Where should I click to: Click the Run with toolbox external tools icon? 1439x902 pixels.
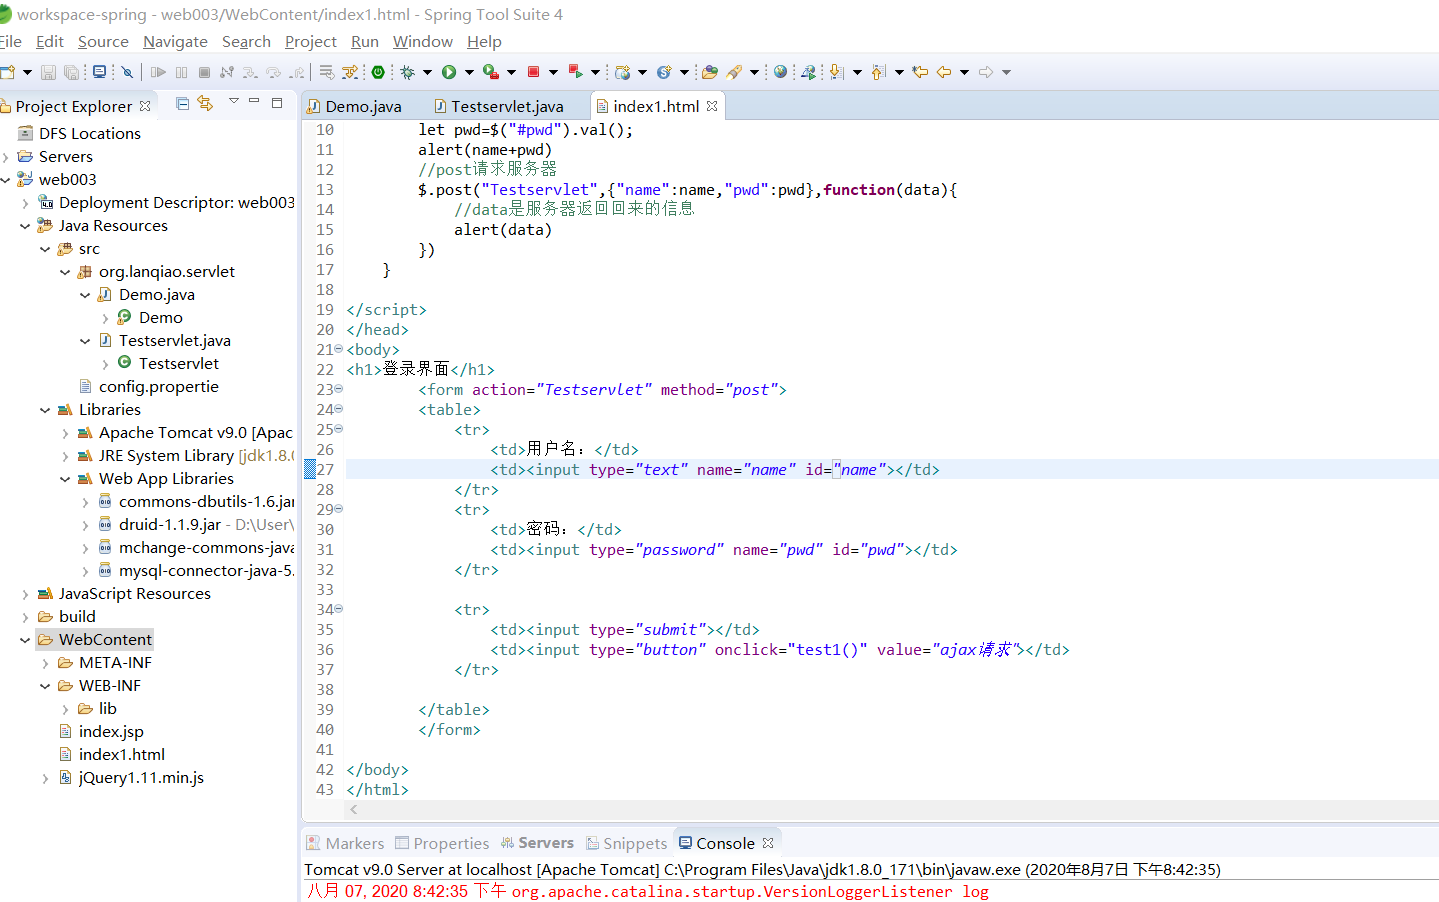(491, 72)
